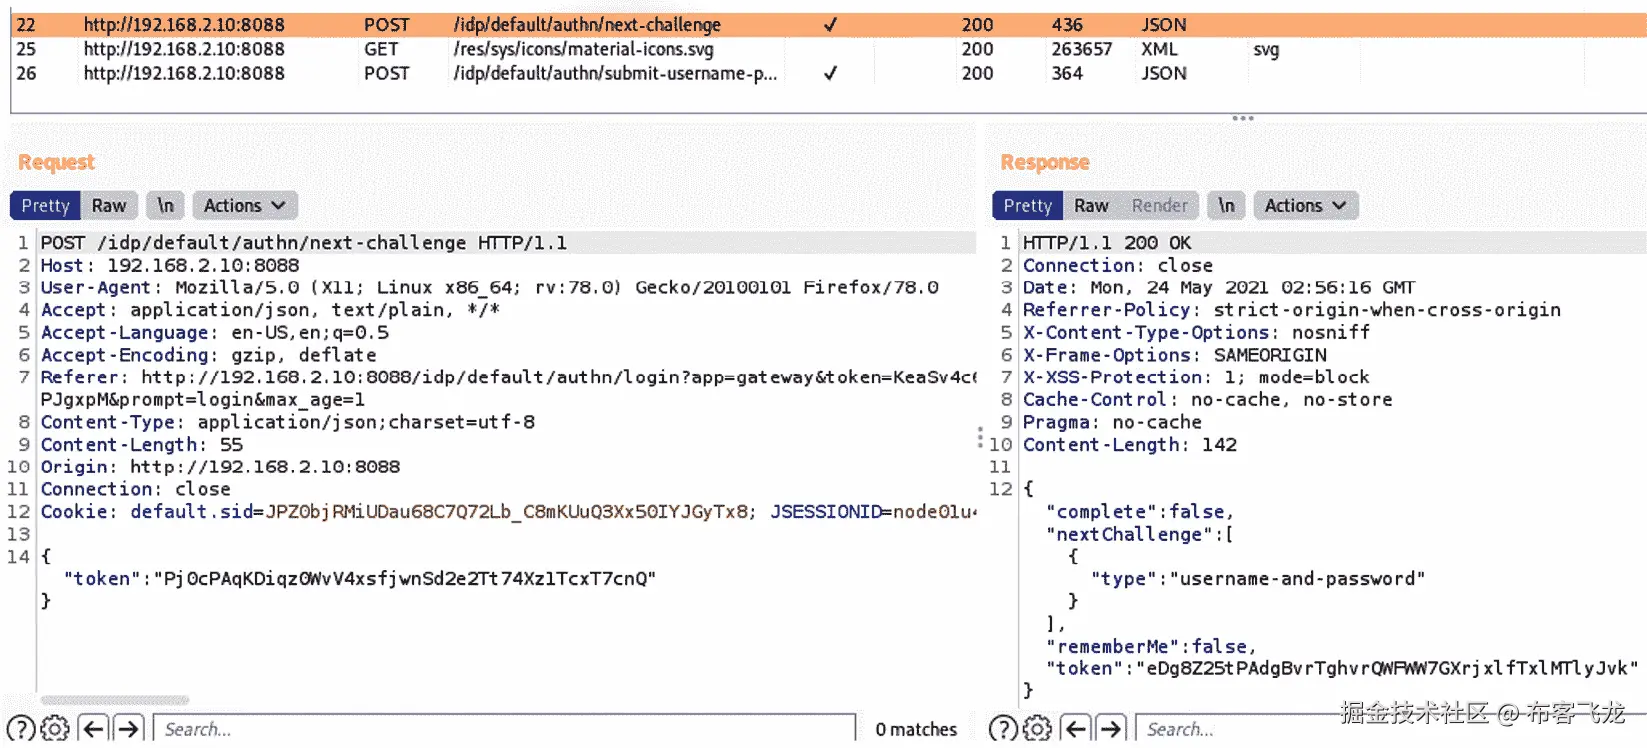Click the X-Frame-Options header line
The width and height of the screenshot is (1647, 748).
point(1174,355)
